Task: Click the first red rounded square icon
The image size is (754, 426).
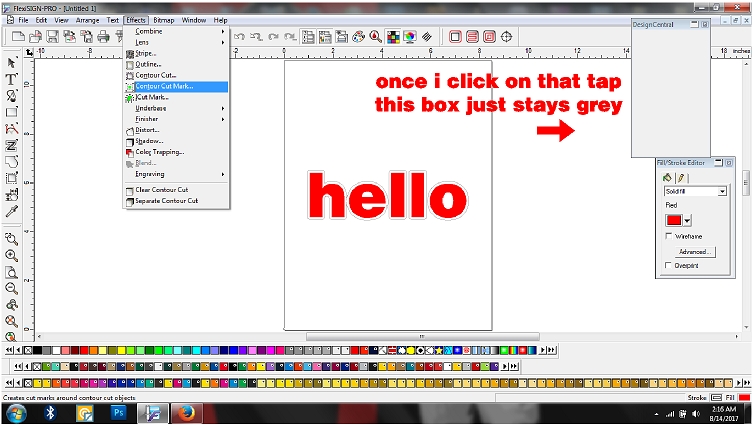Action: (455, 37)
